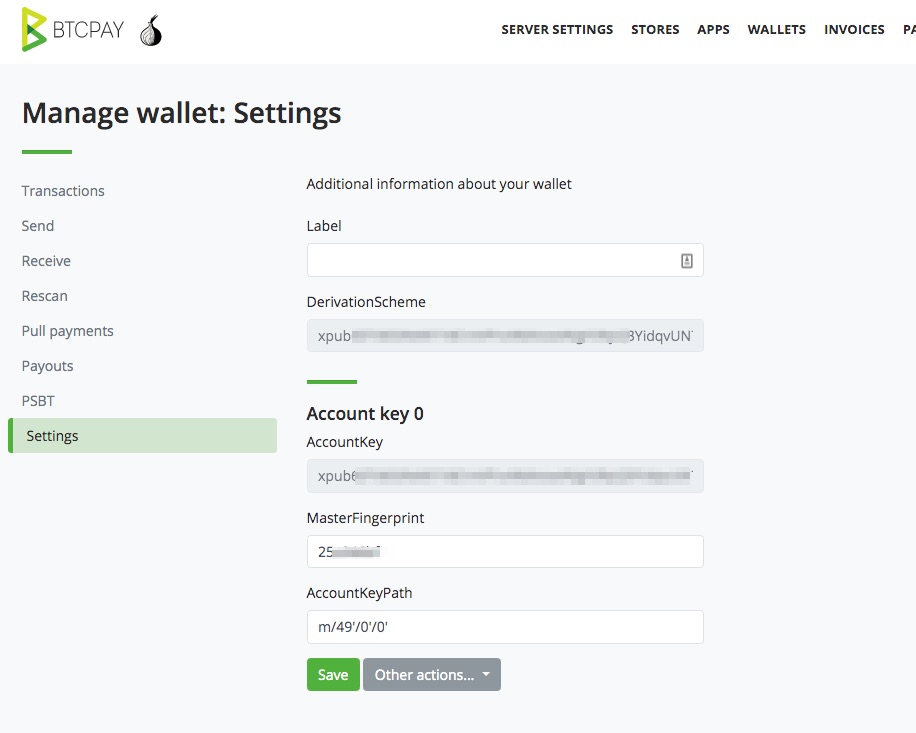Open Wallets in the top navigation
Image resolution: width=916 pixels, height=733 pixels.
776,29
